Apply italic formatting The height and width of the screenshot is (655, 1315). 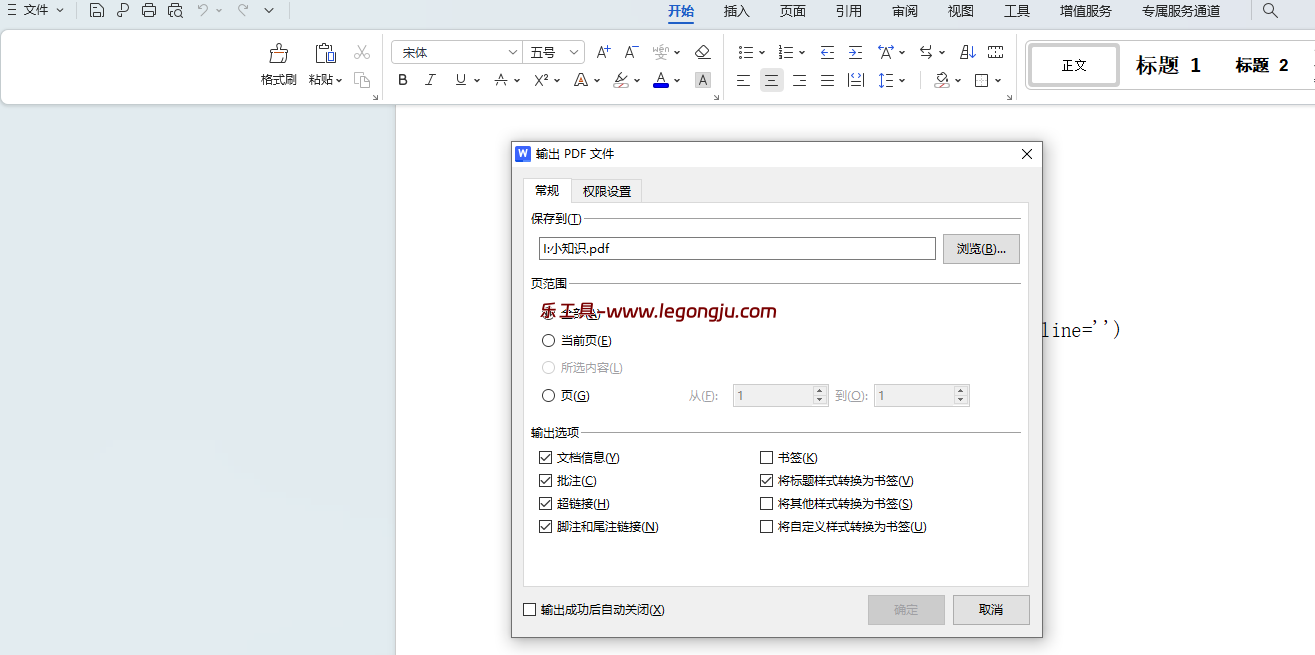[430, 80]
